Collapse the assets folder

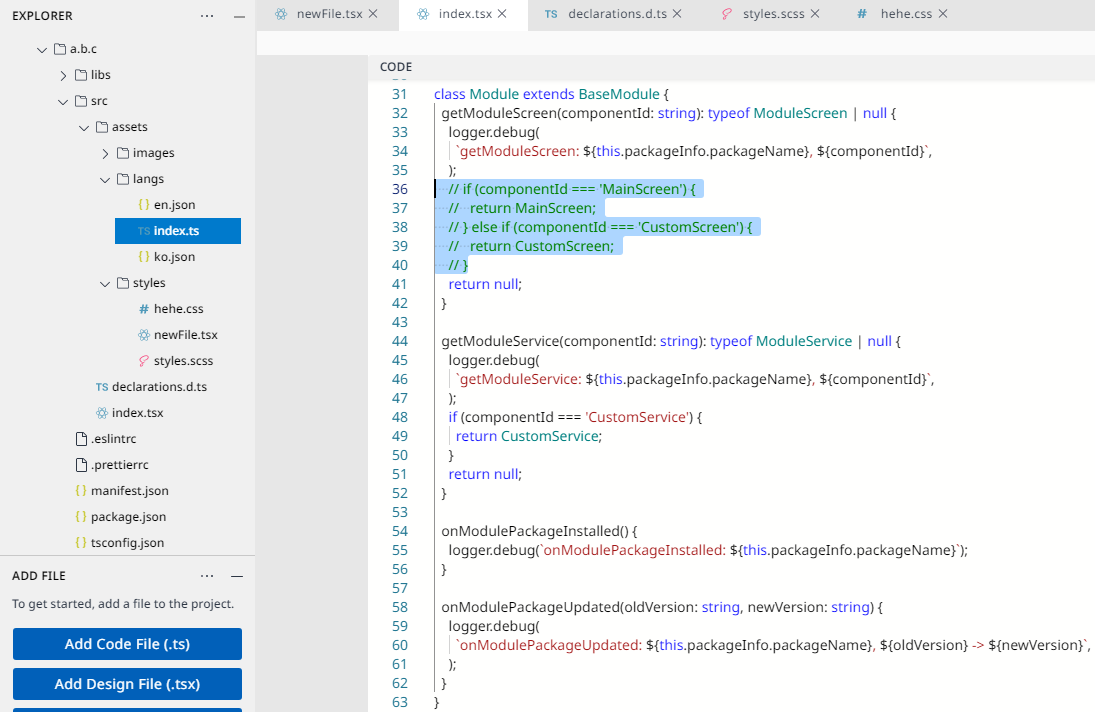coord(84,128)
